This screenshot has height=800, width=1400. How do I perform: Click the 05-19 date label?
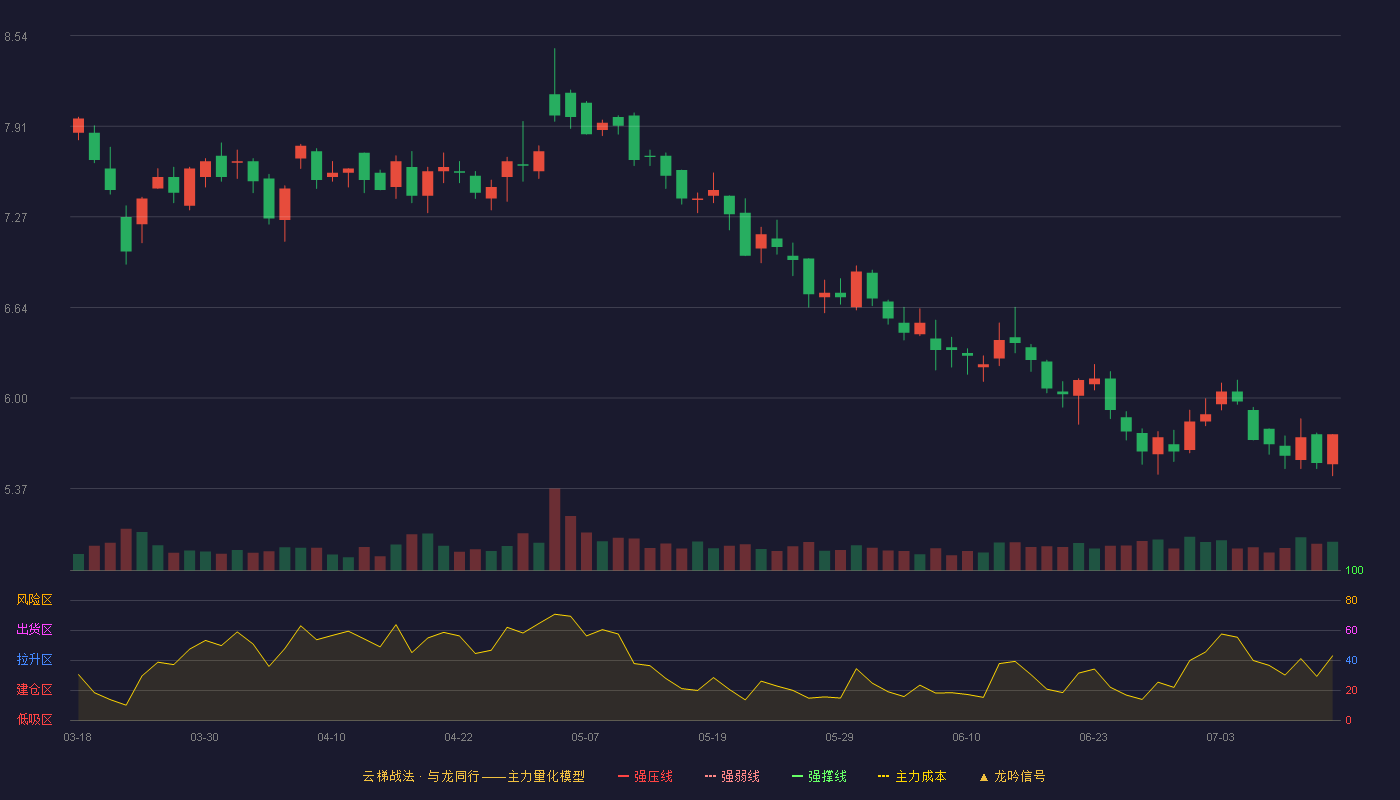coord(712,737)
